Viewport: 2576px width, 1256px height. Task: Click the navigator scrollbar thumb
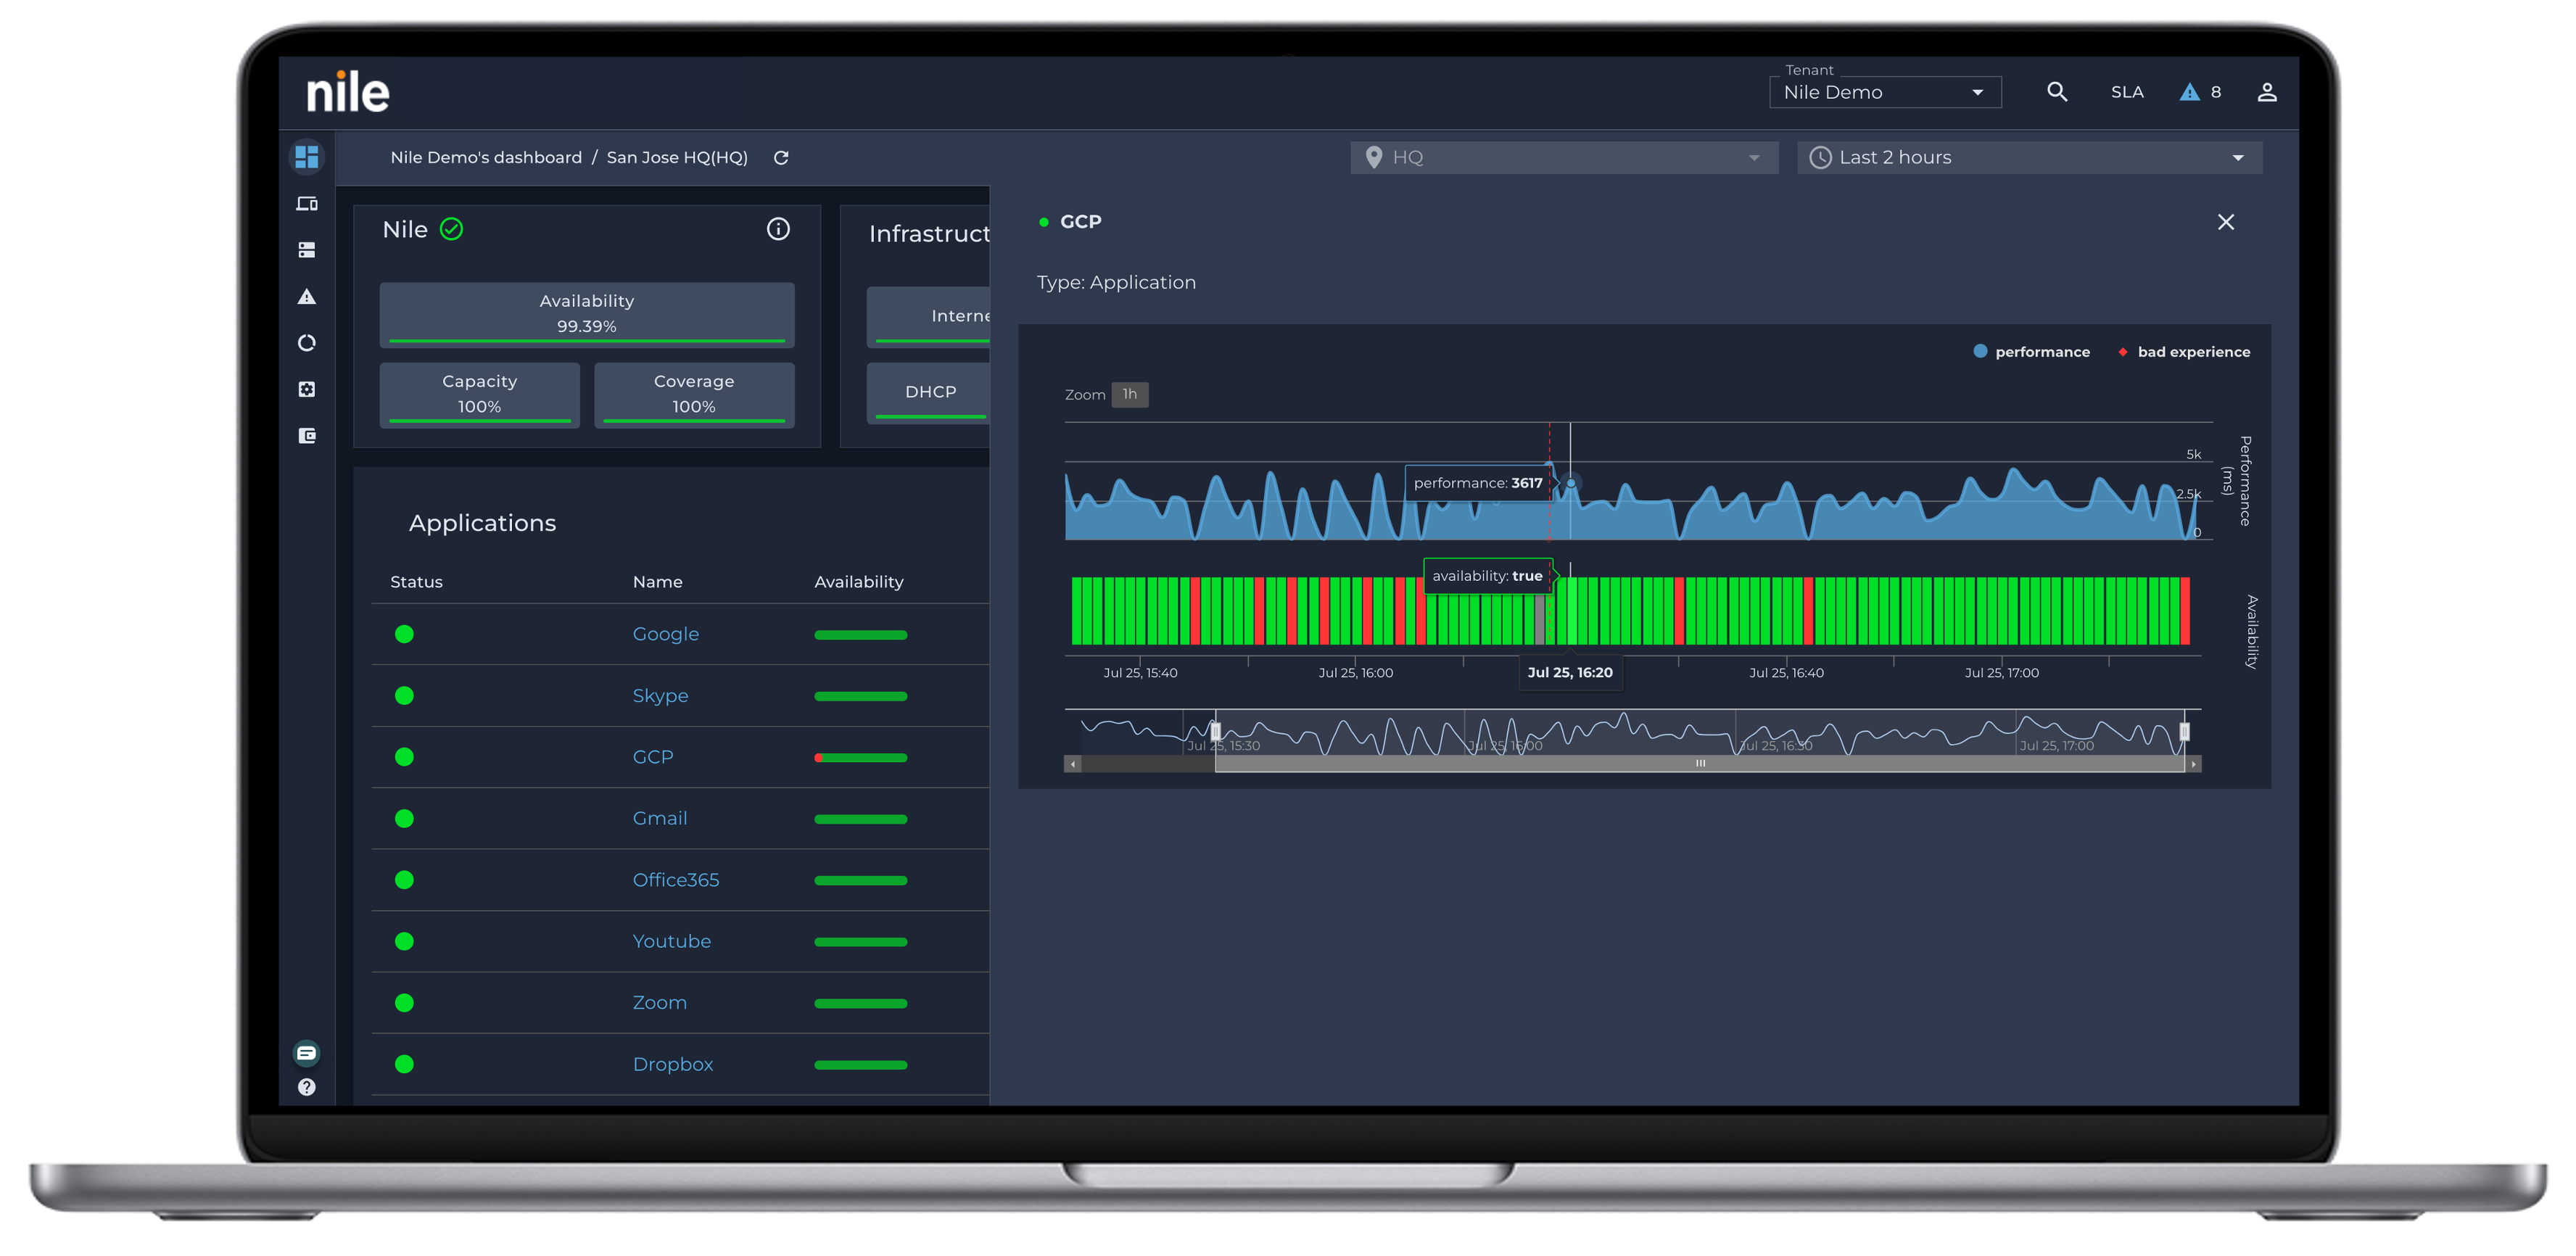tap(1699, 764)
